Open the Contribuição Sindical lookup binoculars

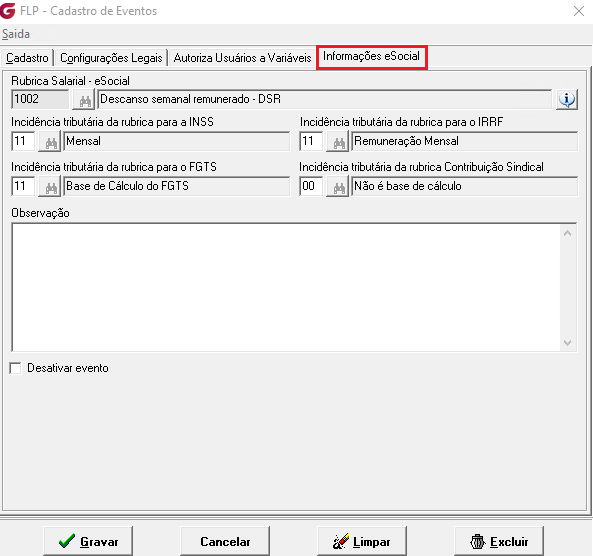(338, 186)
